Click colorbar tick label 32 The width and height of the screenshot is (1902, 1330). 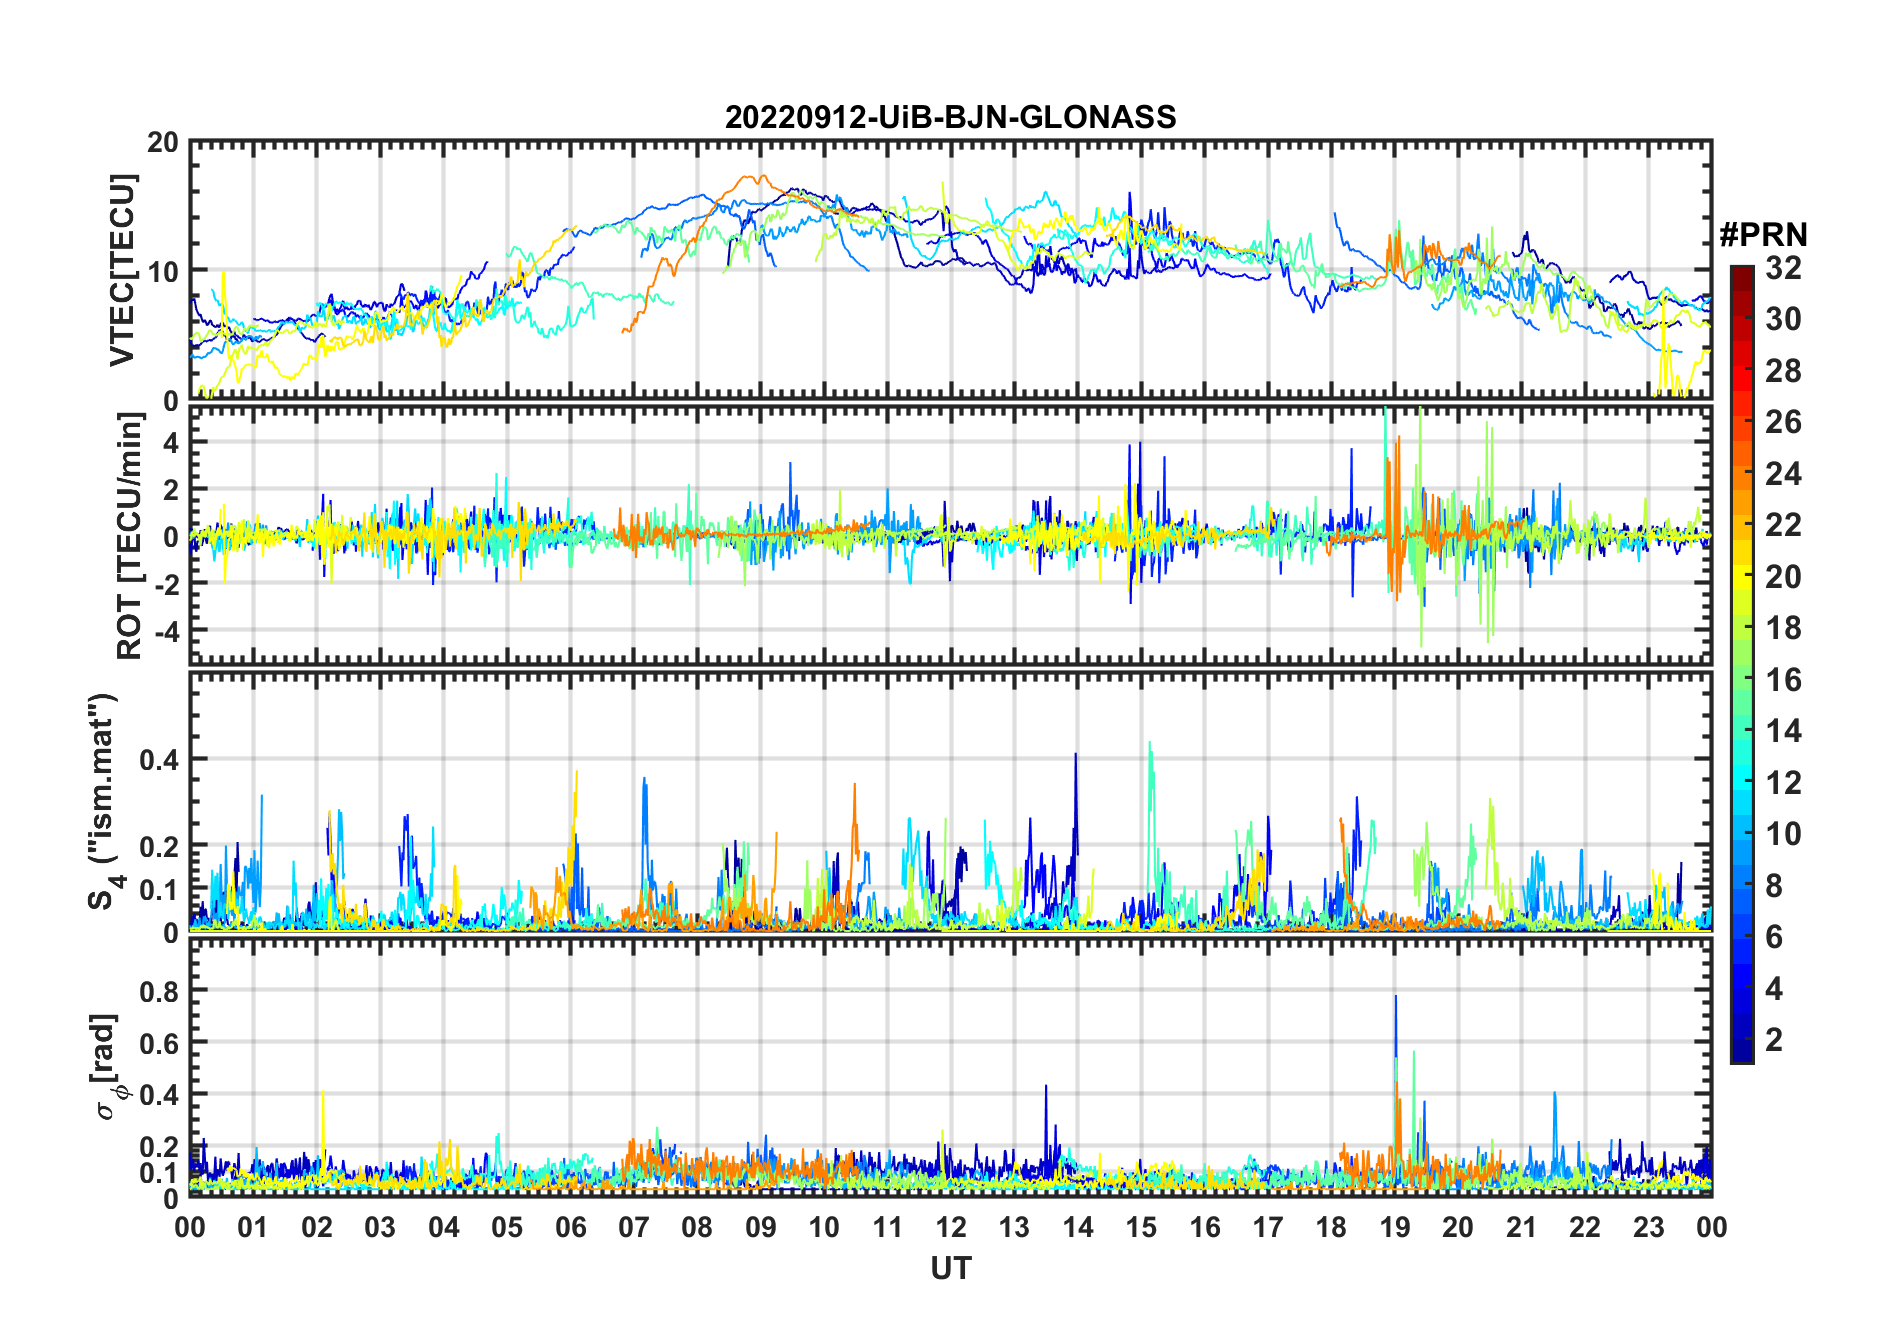[x=1783, y=267]
